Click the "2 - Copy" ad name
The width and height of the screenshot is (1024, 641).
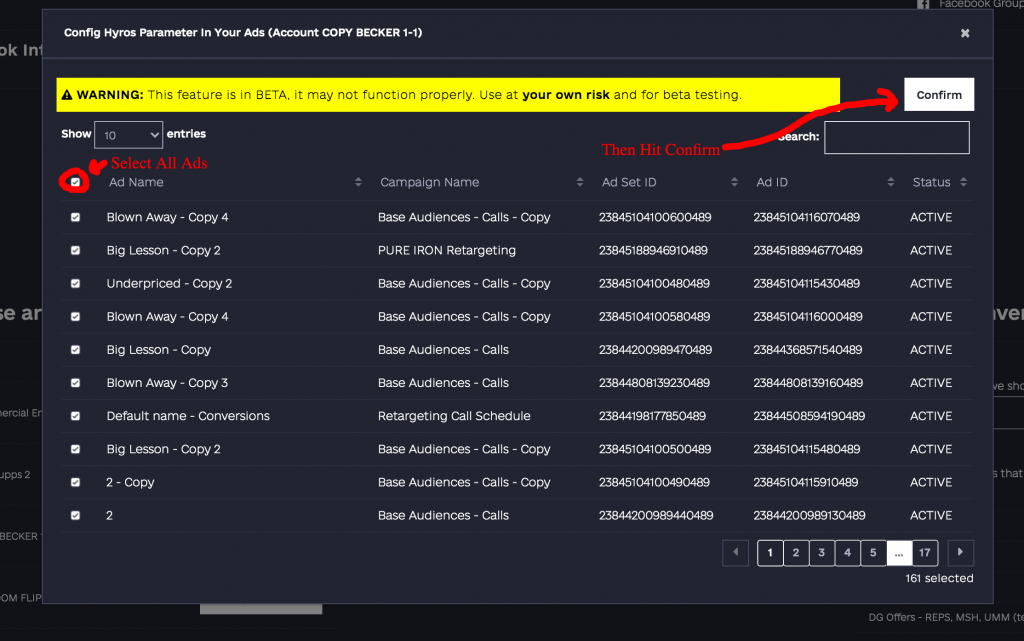(x=130, y=482)
